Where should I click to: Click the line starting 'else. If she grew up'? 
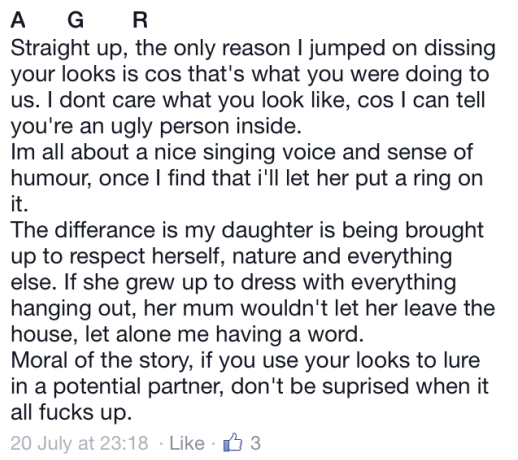tap(233, 283)
